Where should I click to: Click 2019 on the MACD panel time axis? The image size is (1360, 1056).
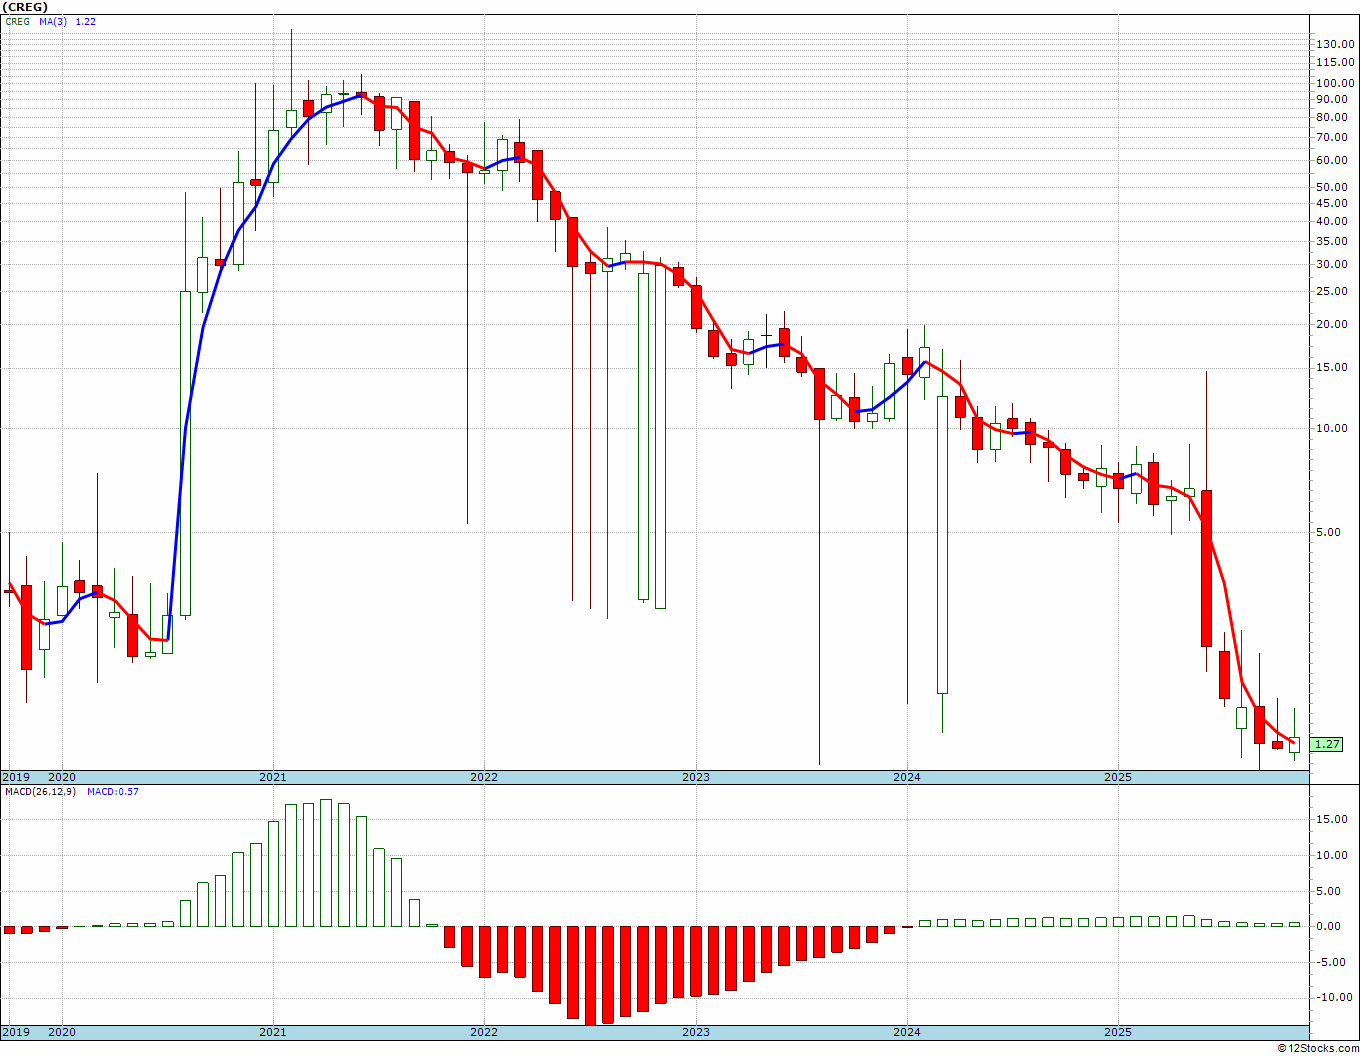[x=15, y=1032]
